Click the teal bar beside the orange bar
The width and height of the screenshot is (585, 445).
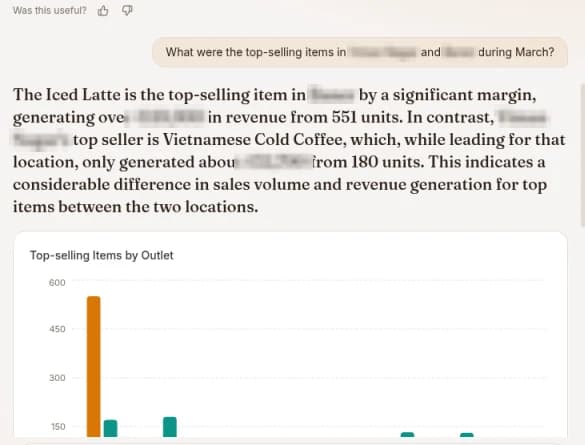(110, 429)
